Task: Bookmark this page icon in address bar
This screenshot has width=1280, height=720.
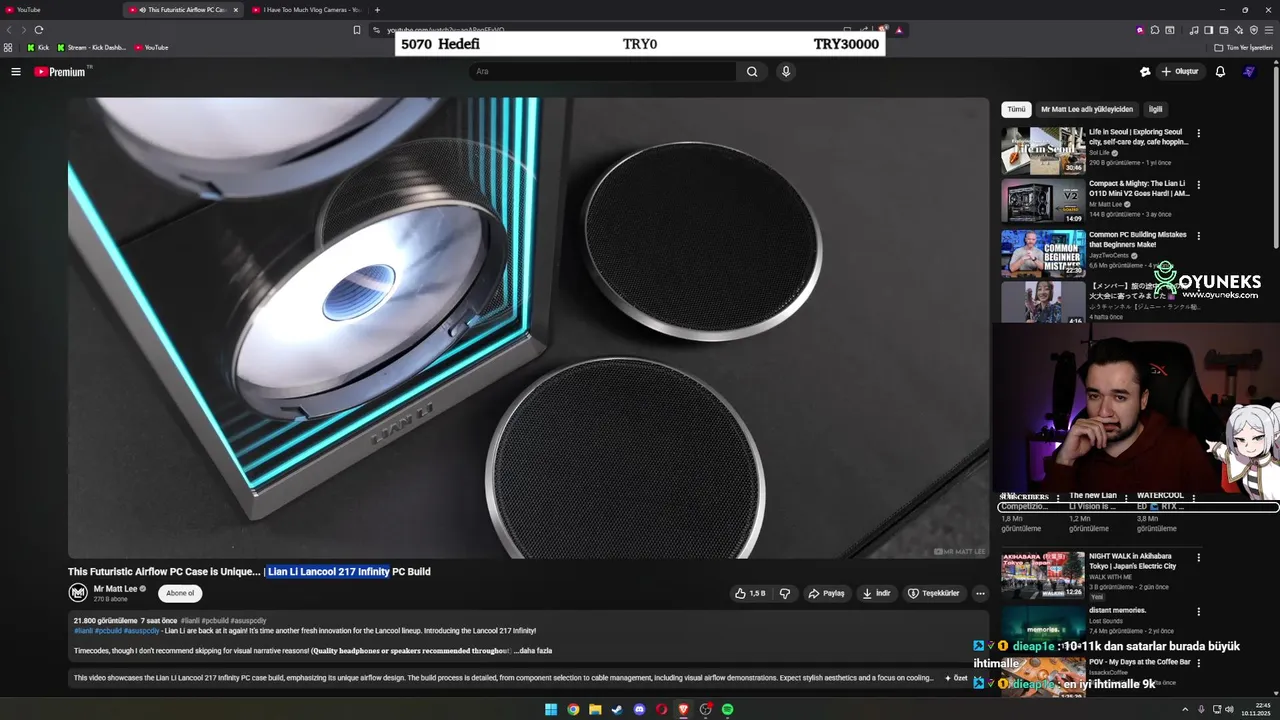Action: pos(357,30)
